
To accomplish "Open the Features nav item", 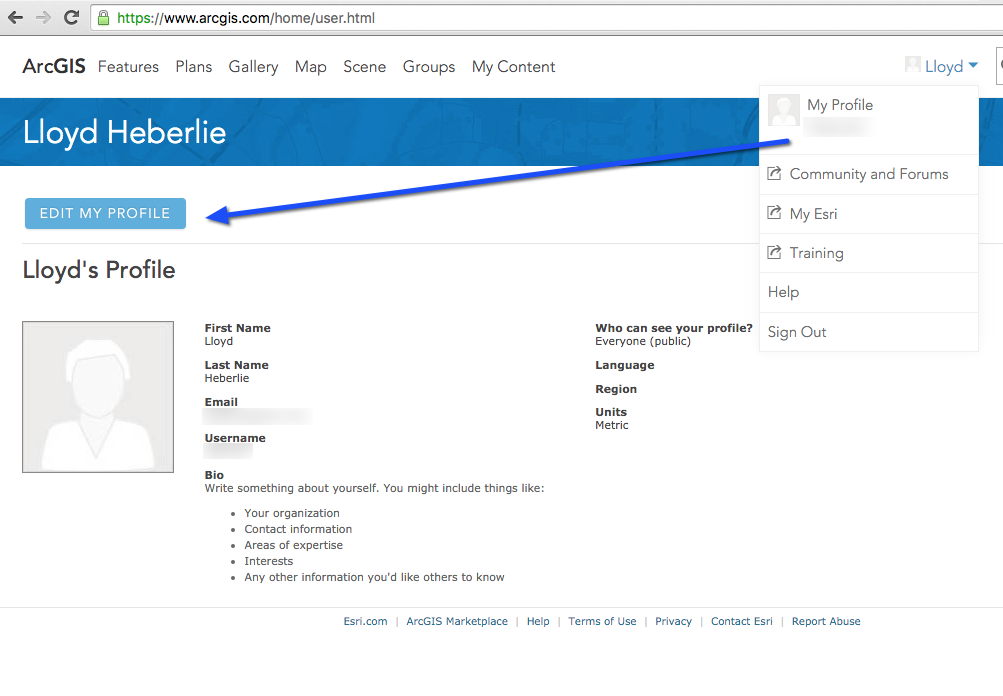I will tap(128, 67).
